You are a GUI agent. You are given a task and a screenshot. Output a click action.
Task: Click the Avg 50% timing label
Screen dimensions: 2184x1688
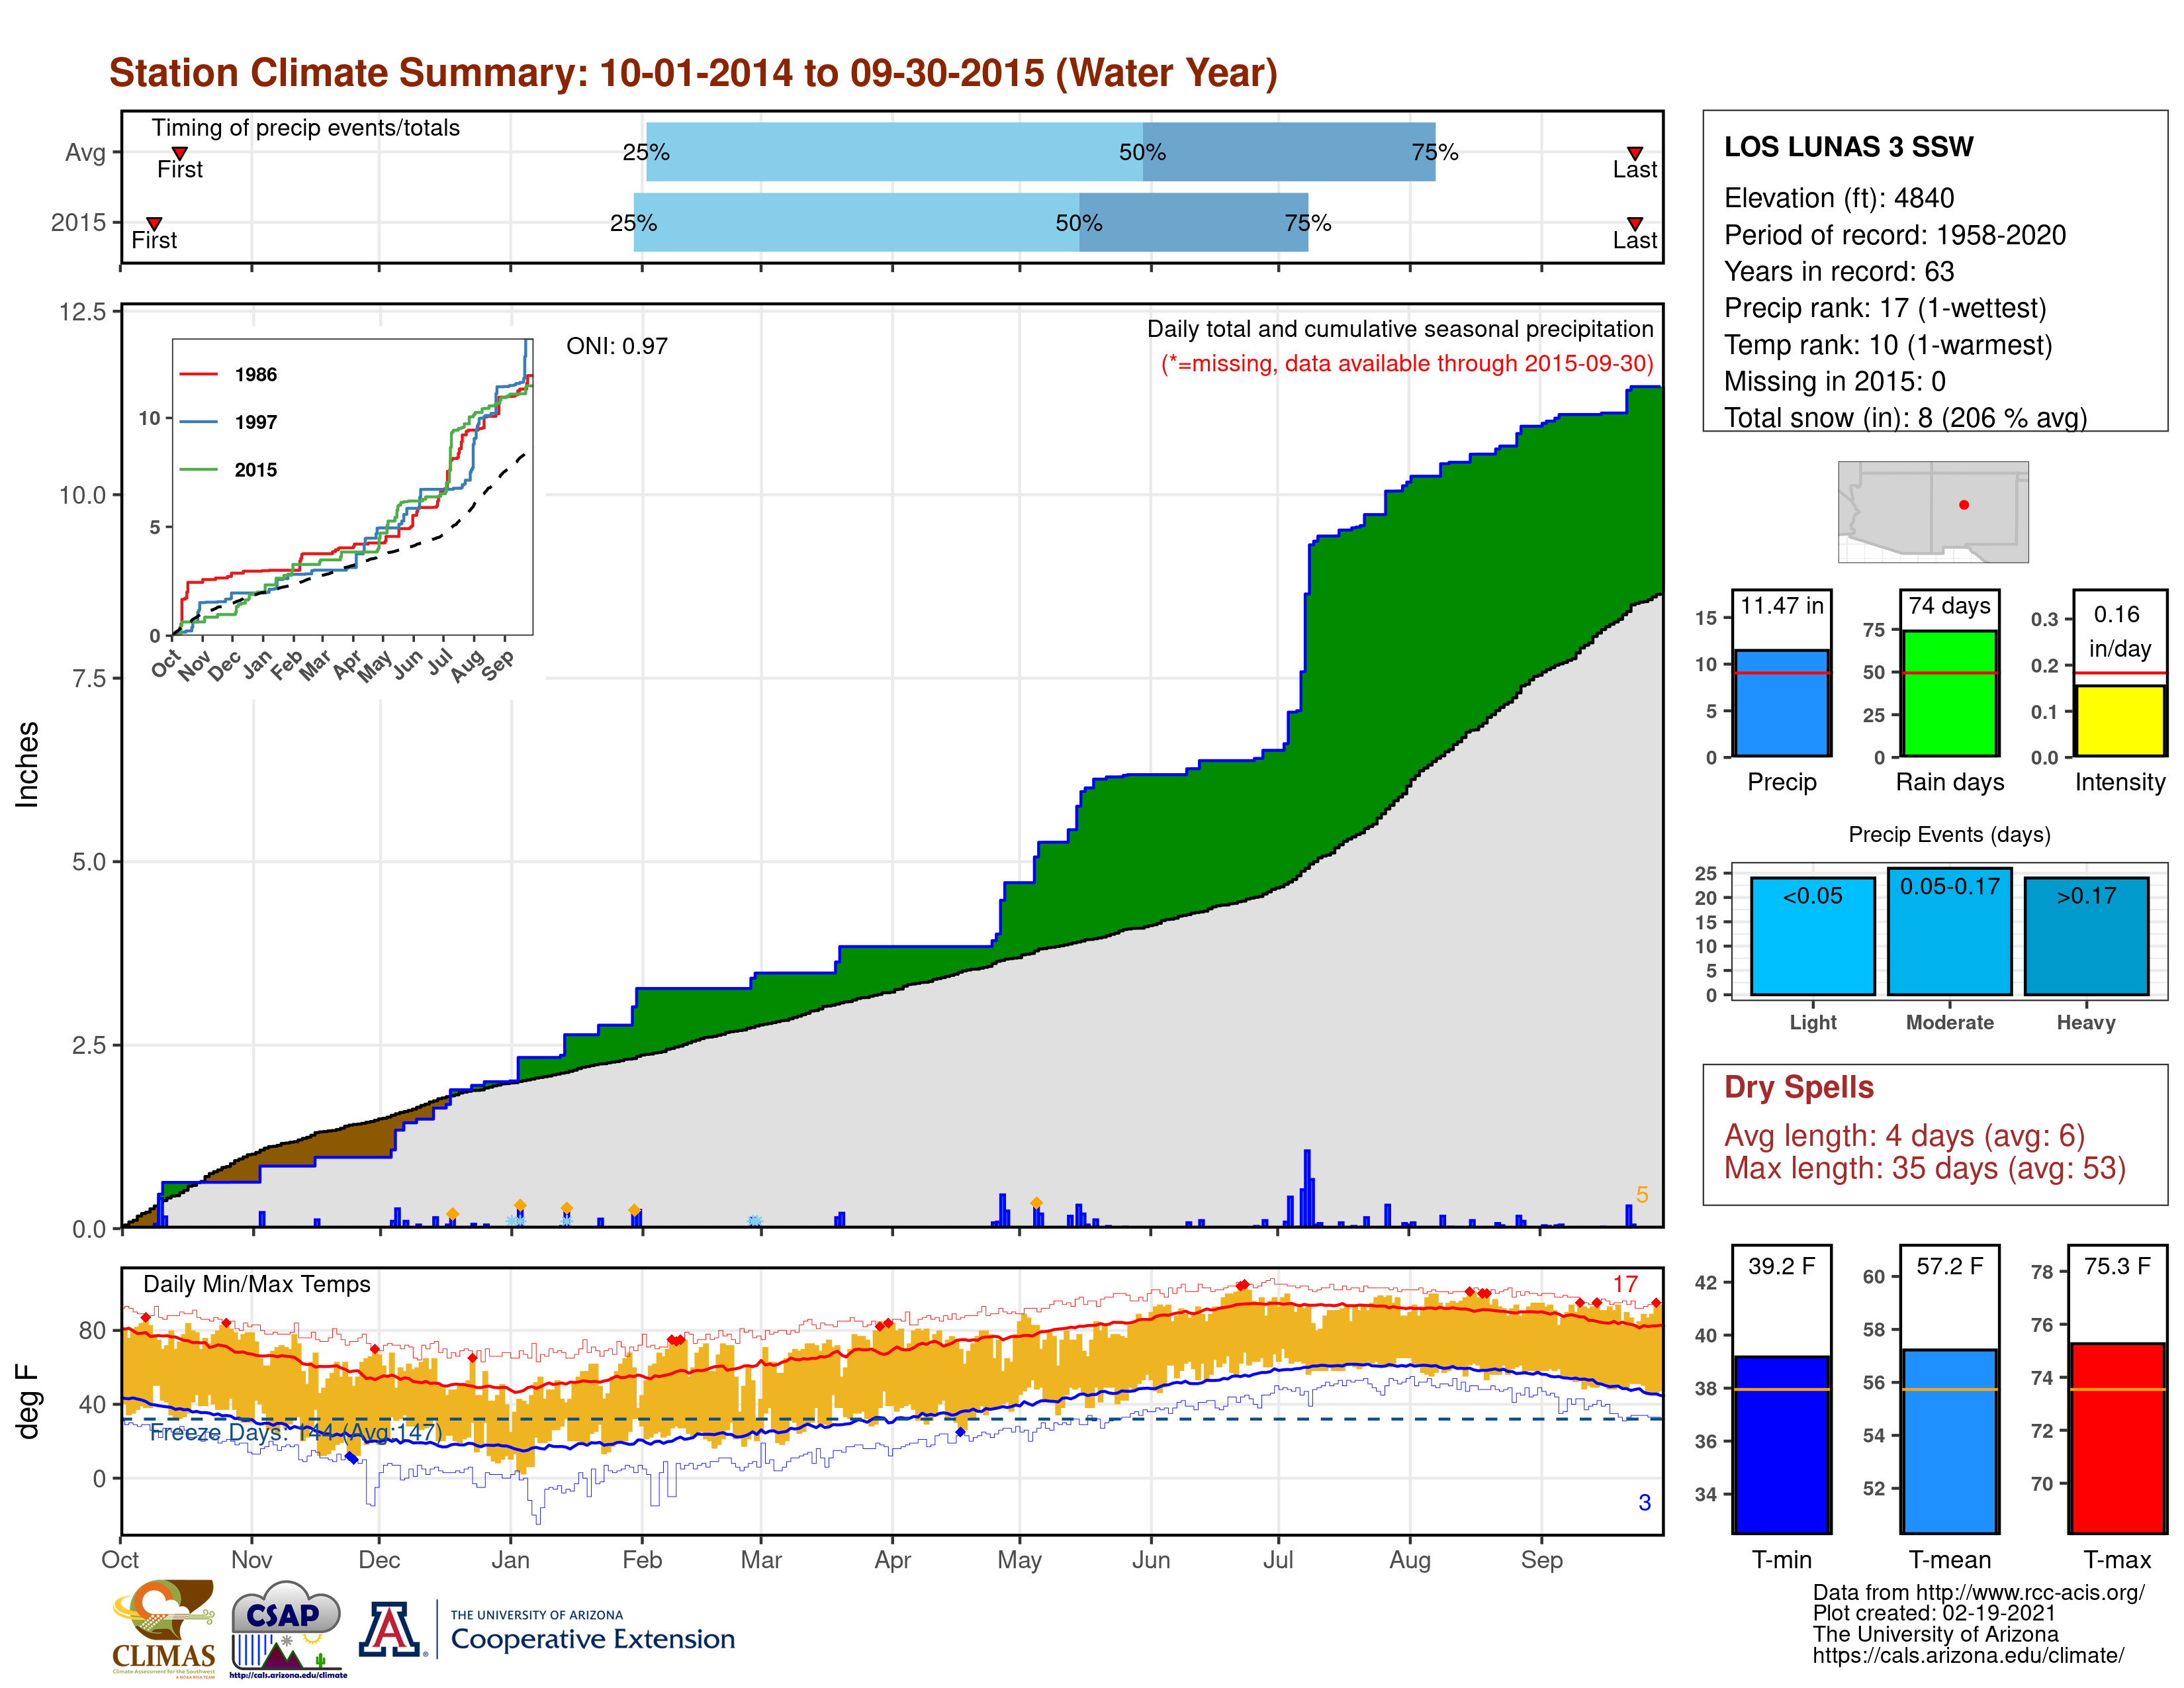coord(1142,152)
